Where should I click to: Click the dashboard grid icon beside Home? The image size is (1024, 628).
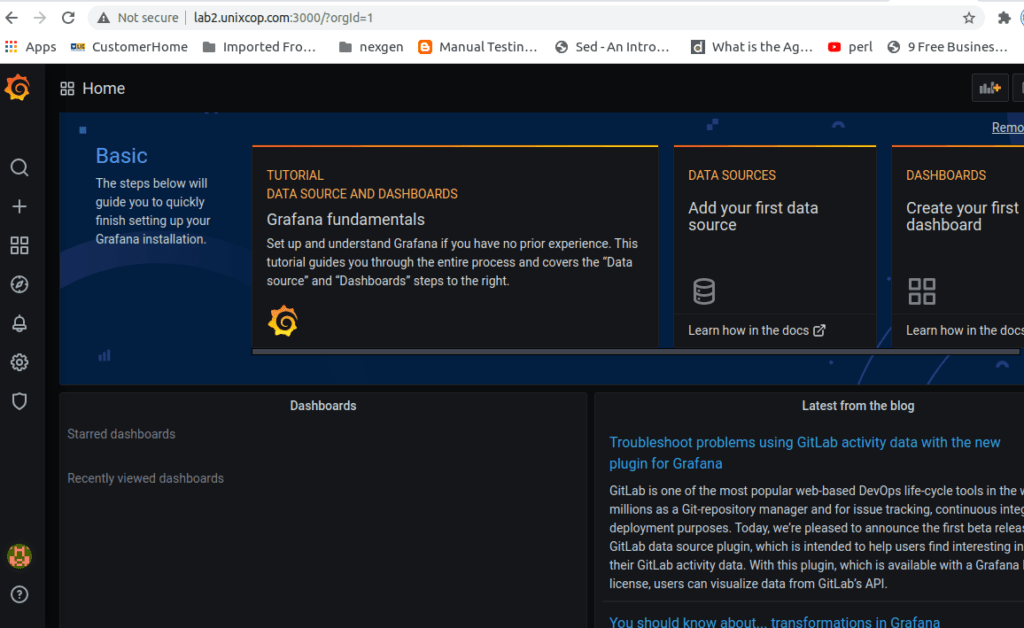coord(67,89)
